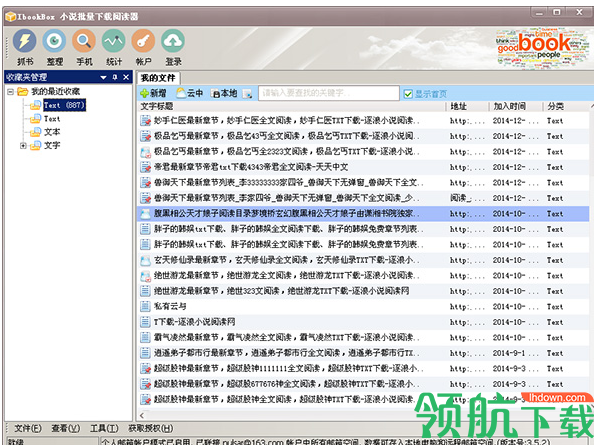The height and width of the screenshot is (445, 594).
Task: Click file icon of 玄天修仙录 row
Action: coord(145,260)
